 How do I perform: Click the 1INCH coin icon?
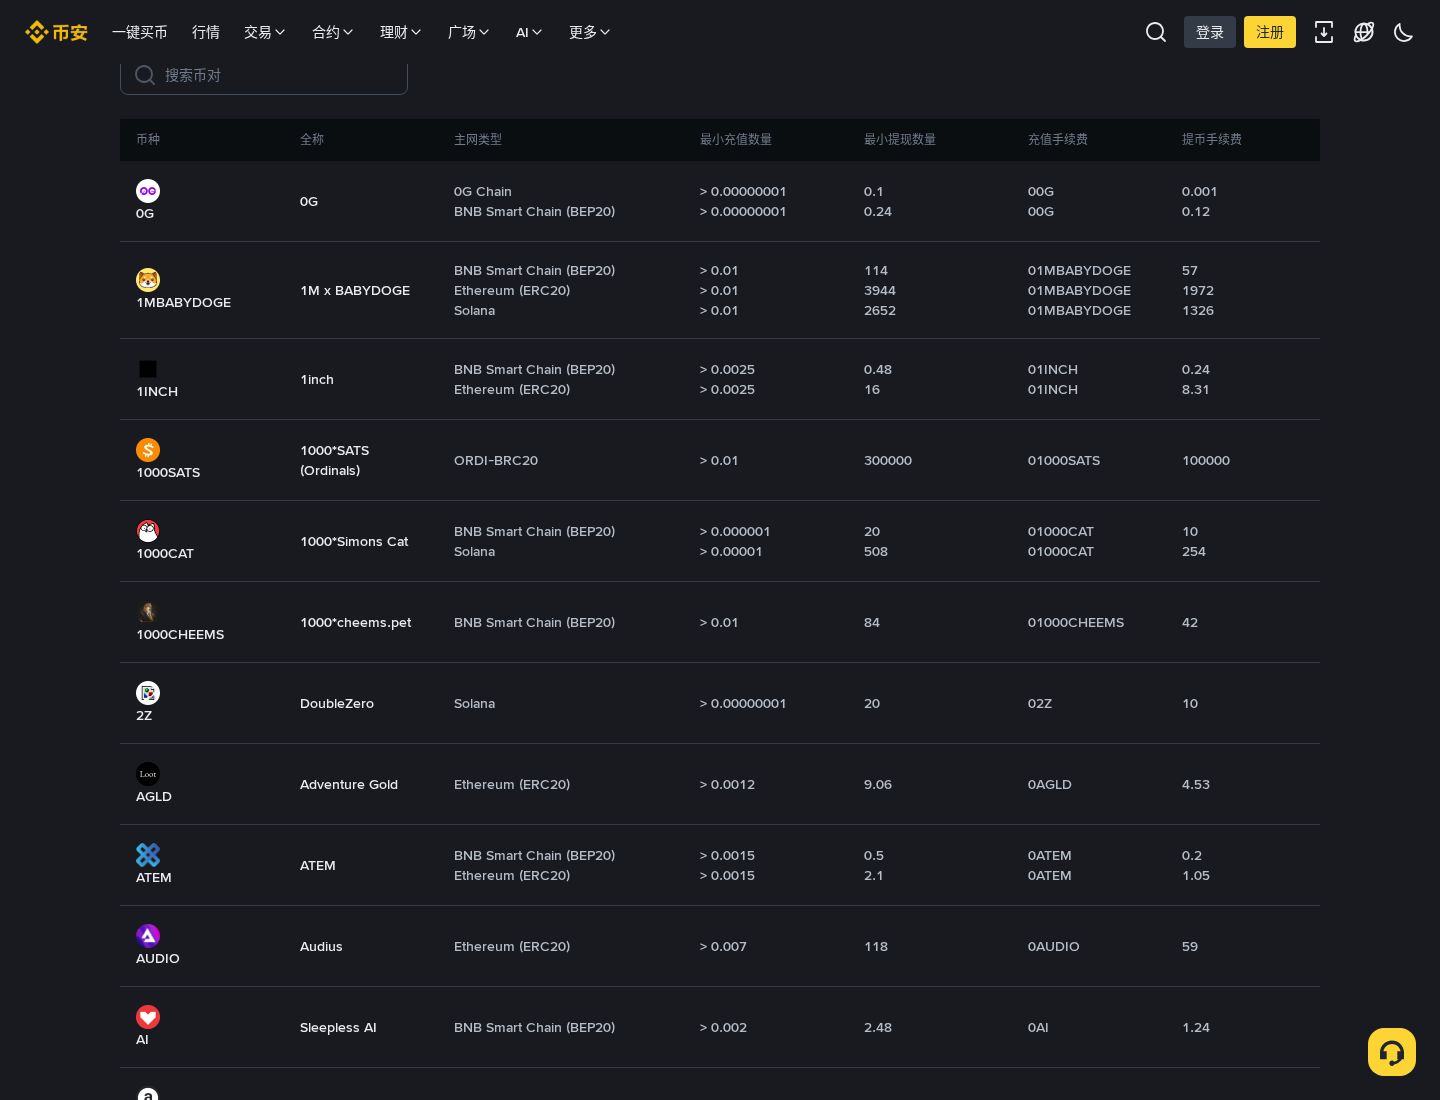[148, 369]
